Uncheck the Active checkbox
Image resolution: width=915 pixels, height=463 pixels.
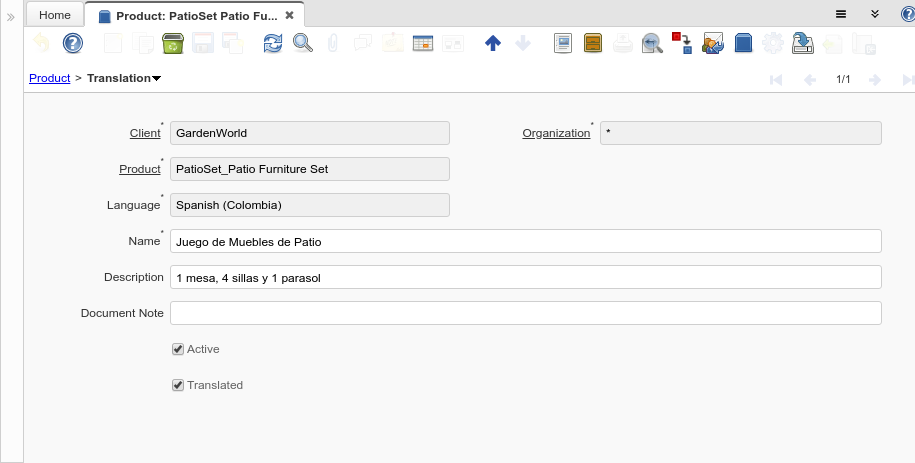(x=178, y=349)
